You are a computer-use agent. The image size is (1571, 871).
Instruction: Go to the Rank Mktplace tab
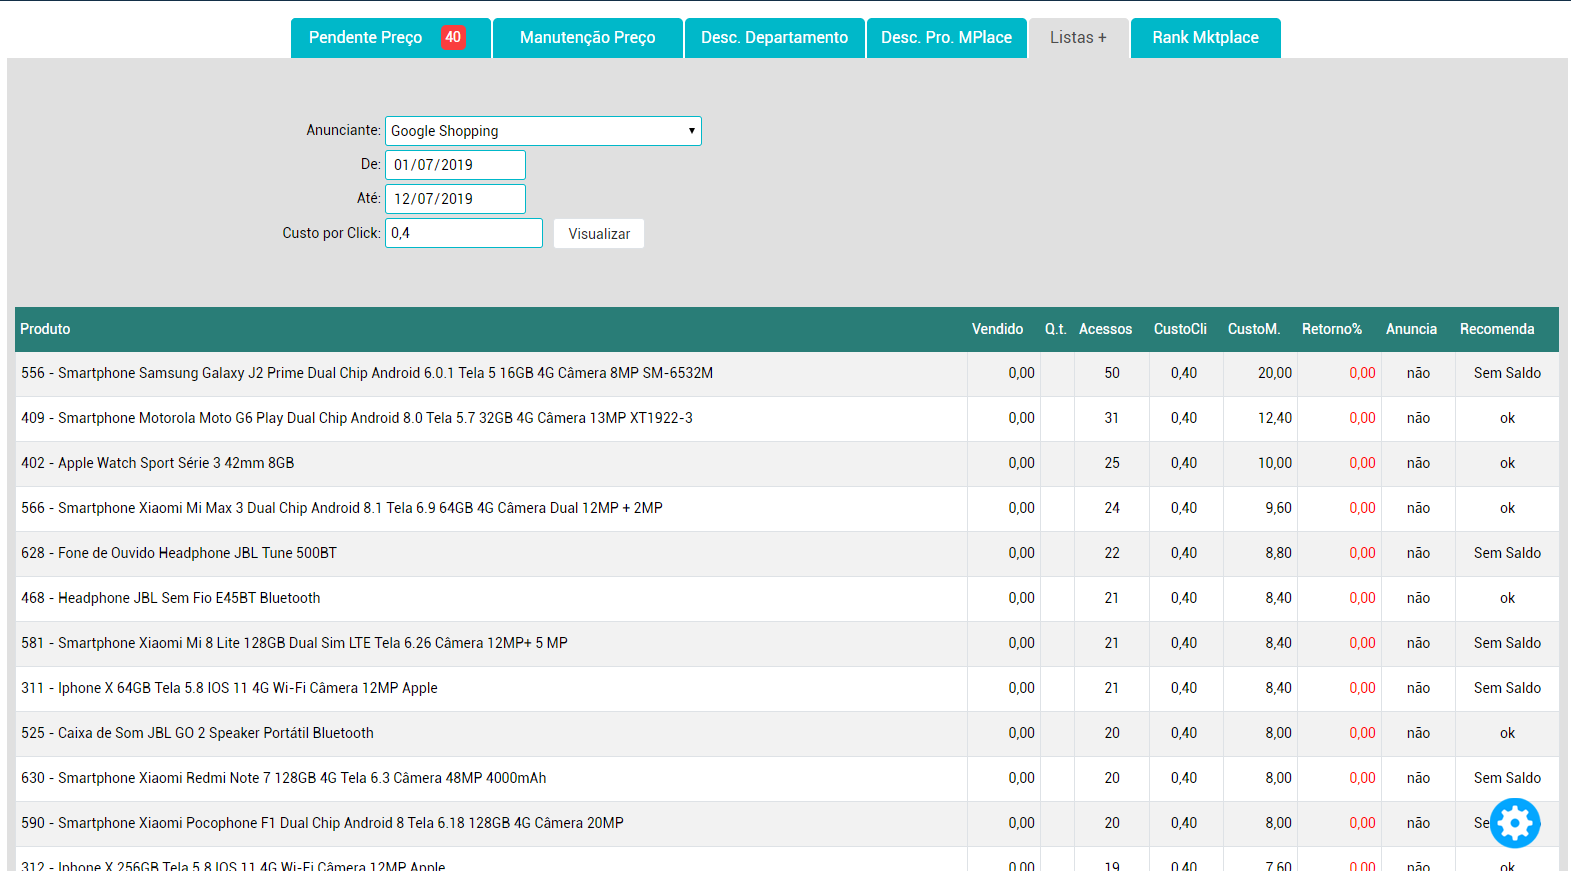(x=1206, y=38)
